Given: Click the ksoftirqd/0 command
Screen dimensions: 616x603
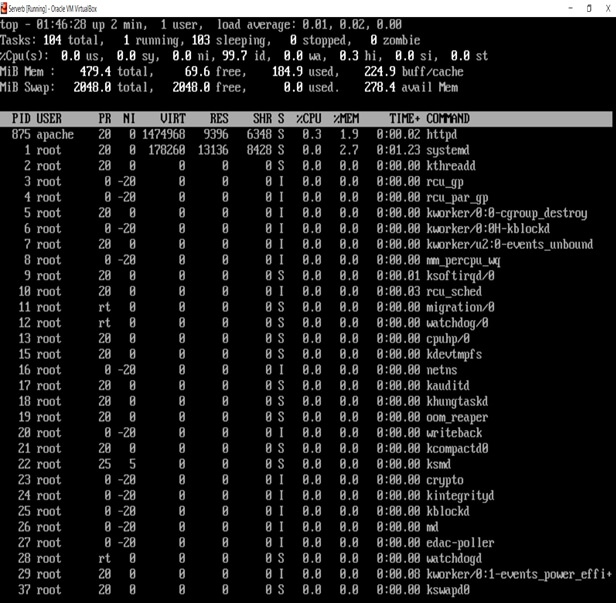Looking at the screenshot, I should 460,276.
